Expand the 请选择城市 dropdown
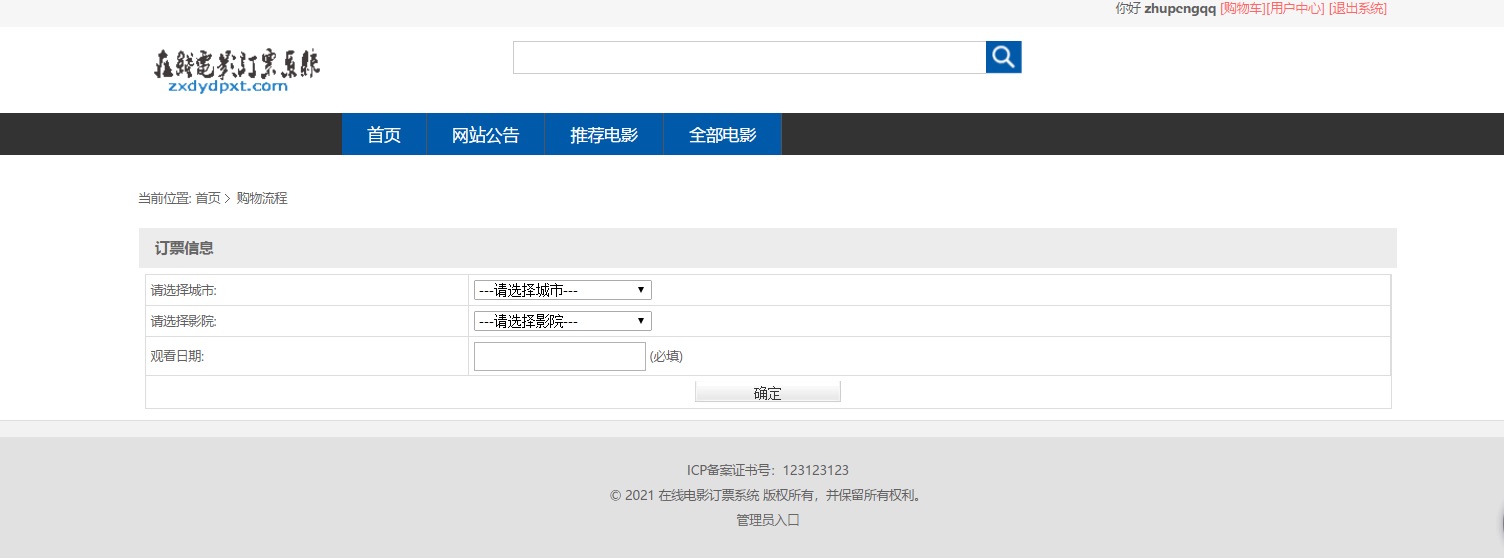1504x558 pixels. click(x=563, y=290)
